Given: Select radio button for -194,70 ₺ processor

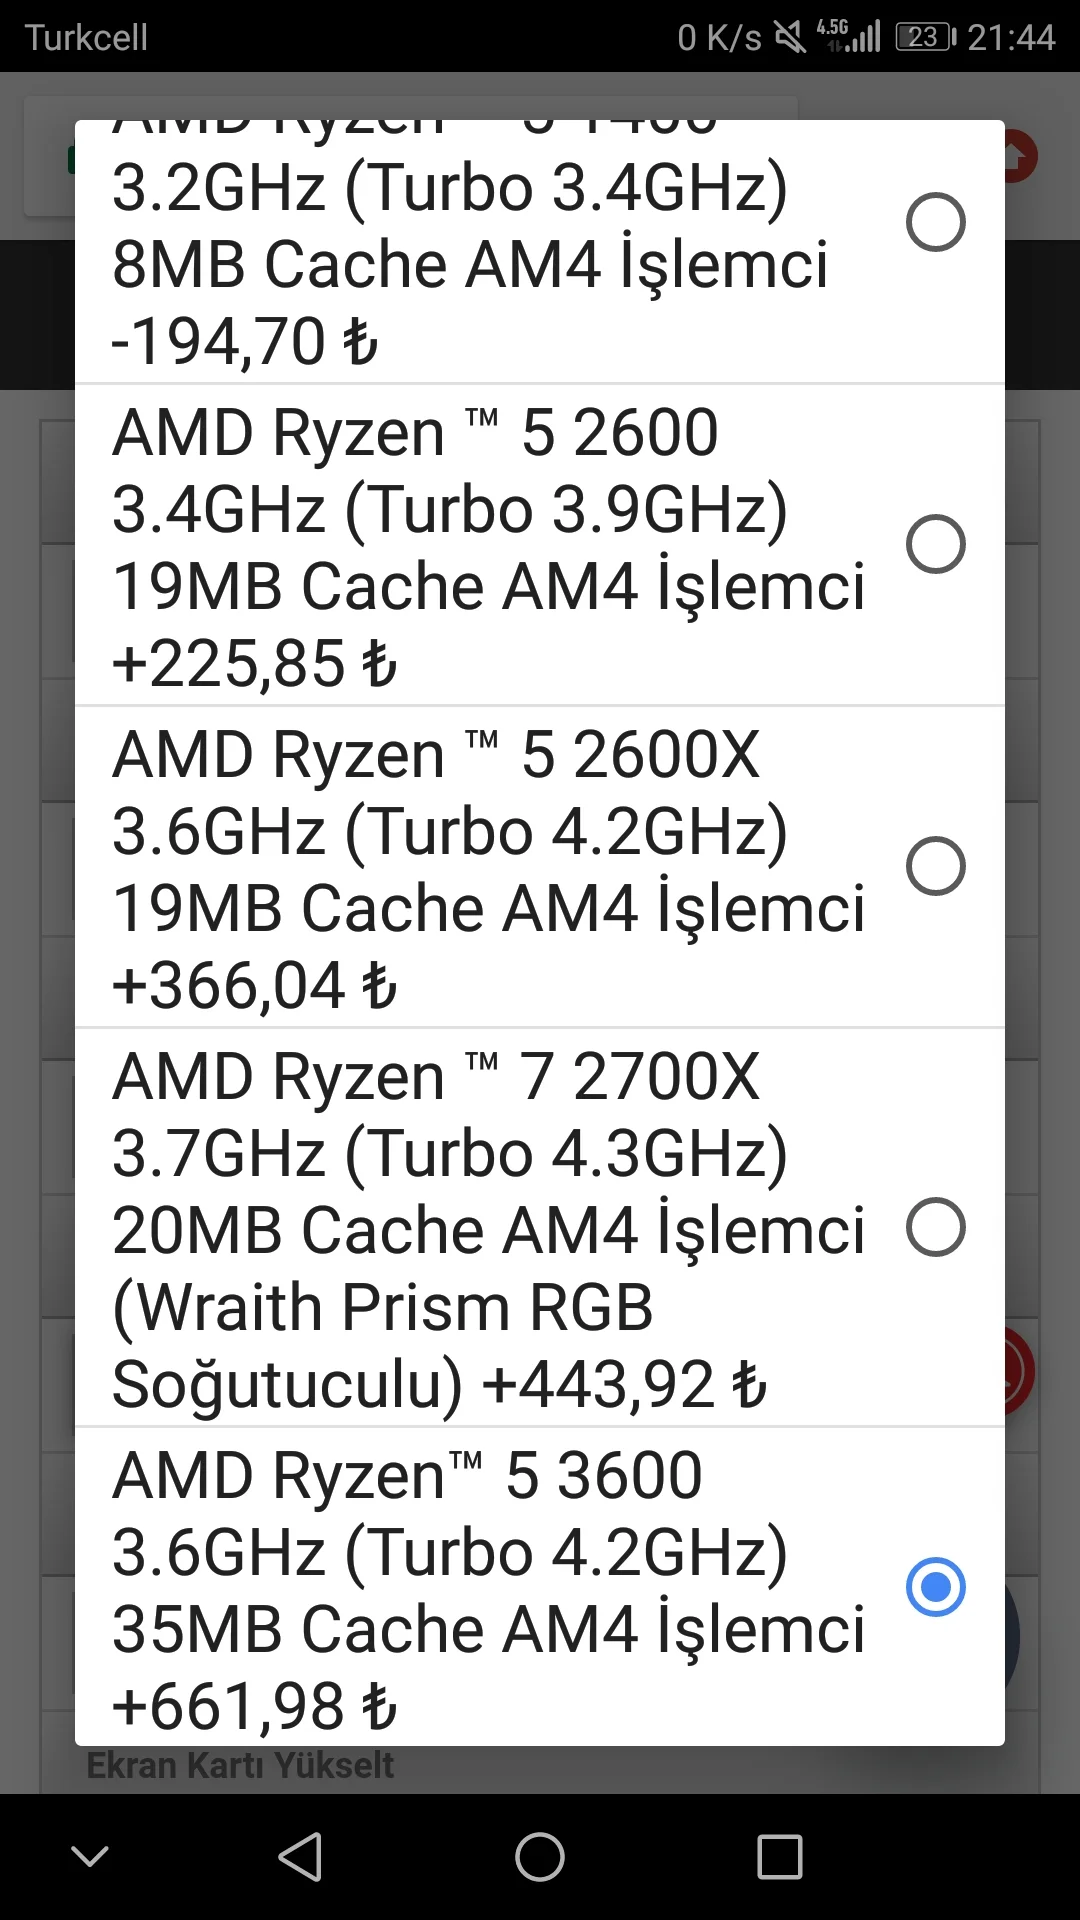Looking at the screenshot, I should pyautogui.click(x=935, y=222).
